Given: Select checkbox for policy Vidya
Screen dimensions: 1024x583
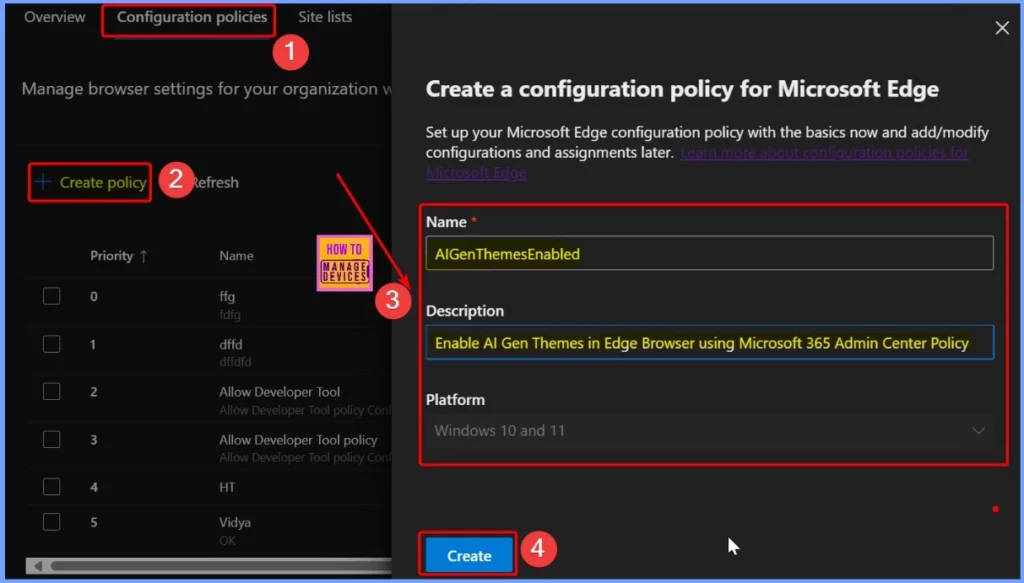Looking at the screenshot, I should click(x=52, y=522).
